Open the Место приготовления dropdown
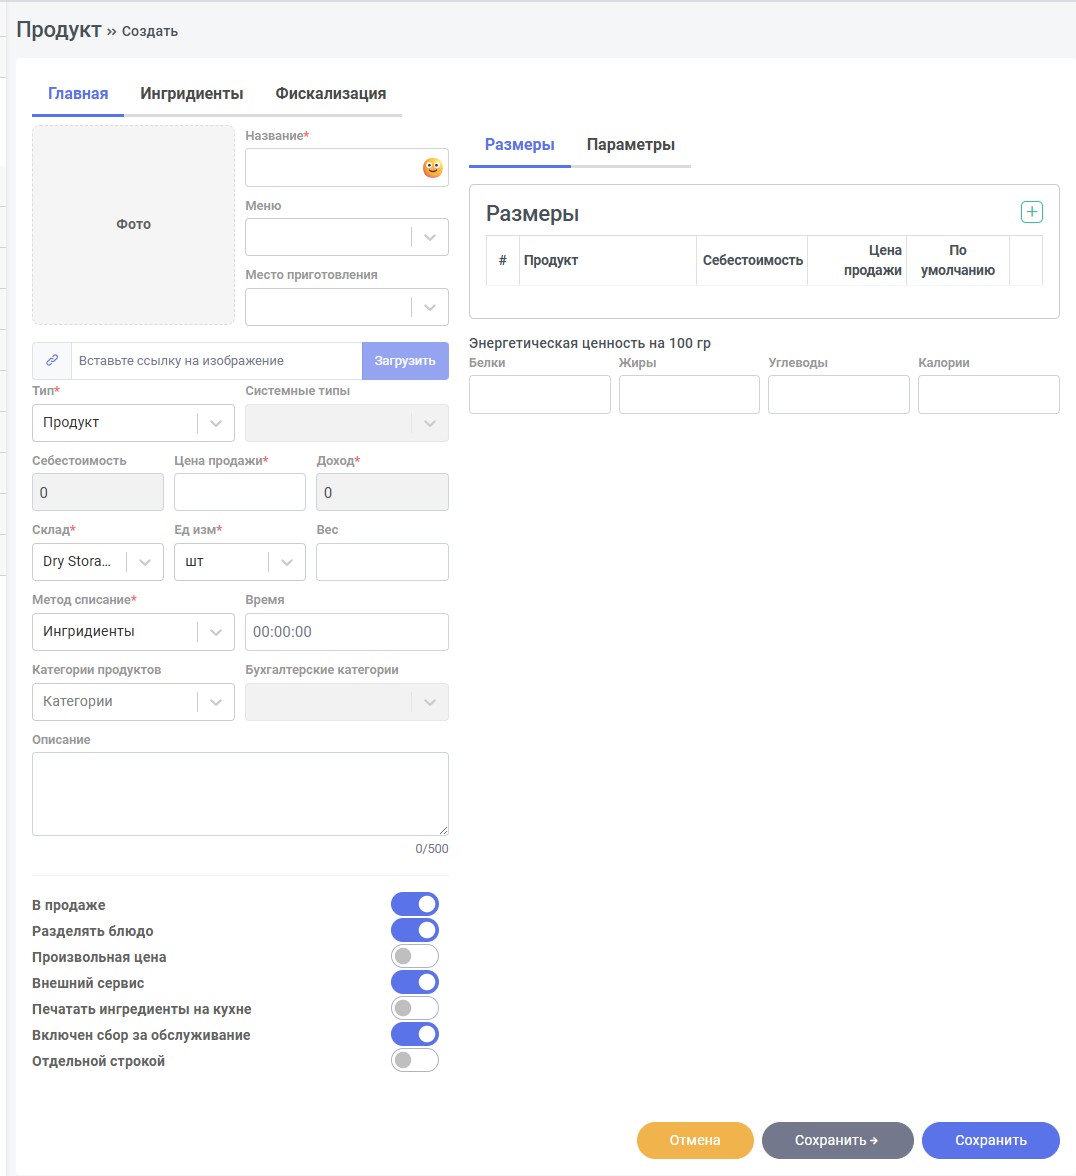 [346, 307]
